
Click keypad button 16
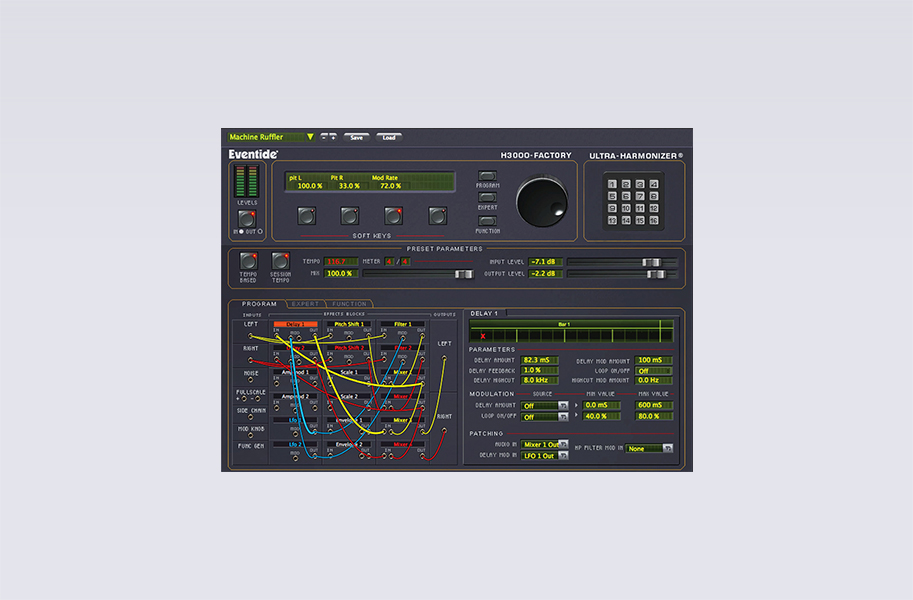tap(654, 221)
